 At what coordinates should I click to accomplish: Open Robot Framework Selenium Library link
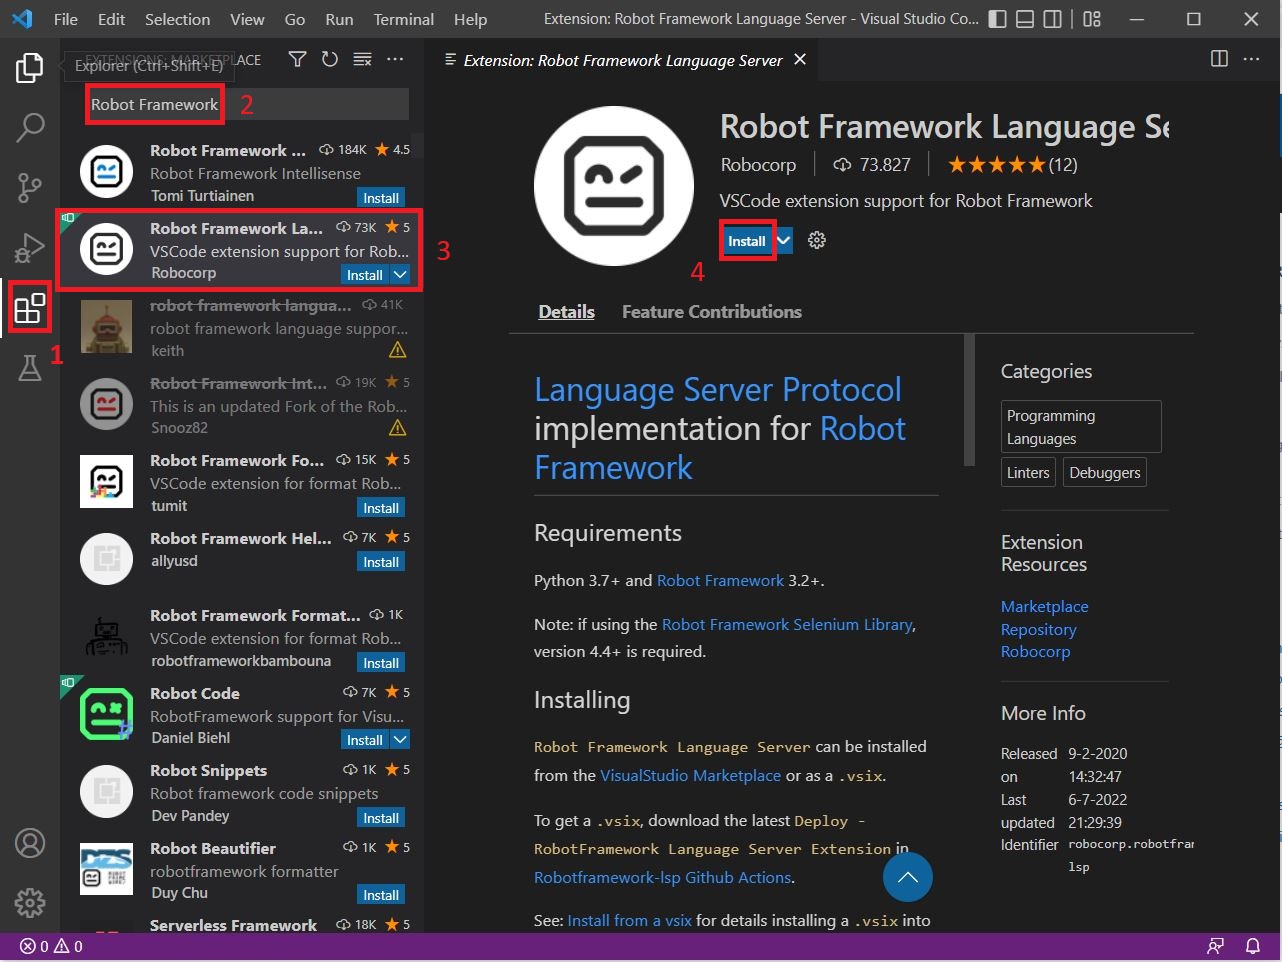coord(787,624)
